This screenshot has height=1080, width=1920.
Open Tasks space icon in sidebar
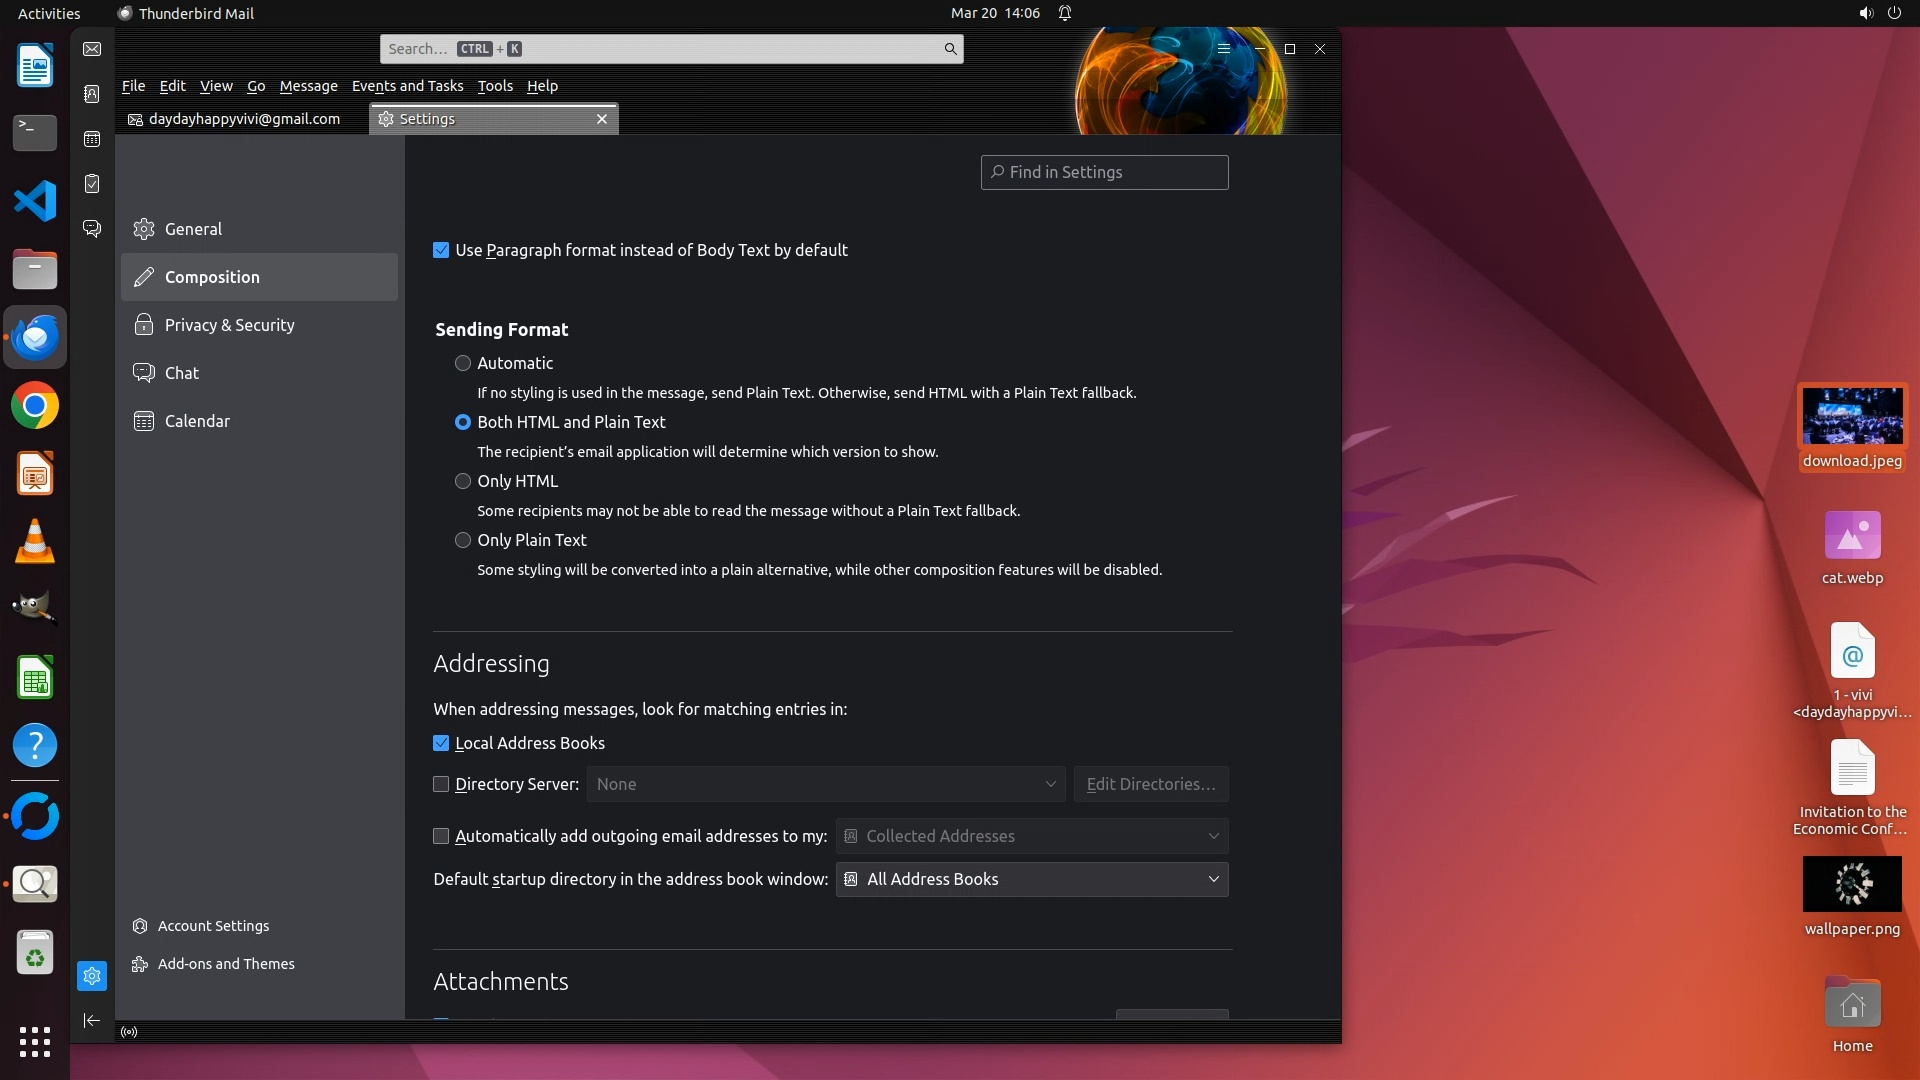tap(92, 184)
